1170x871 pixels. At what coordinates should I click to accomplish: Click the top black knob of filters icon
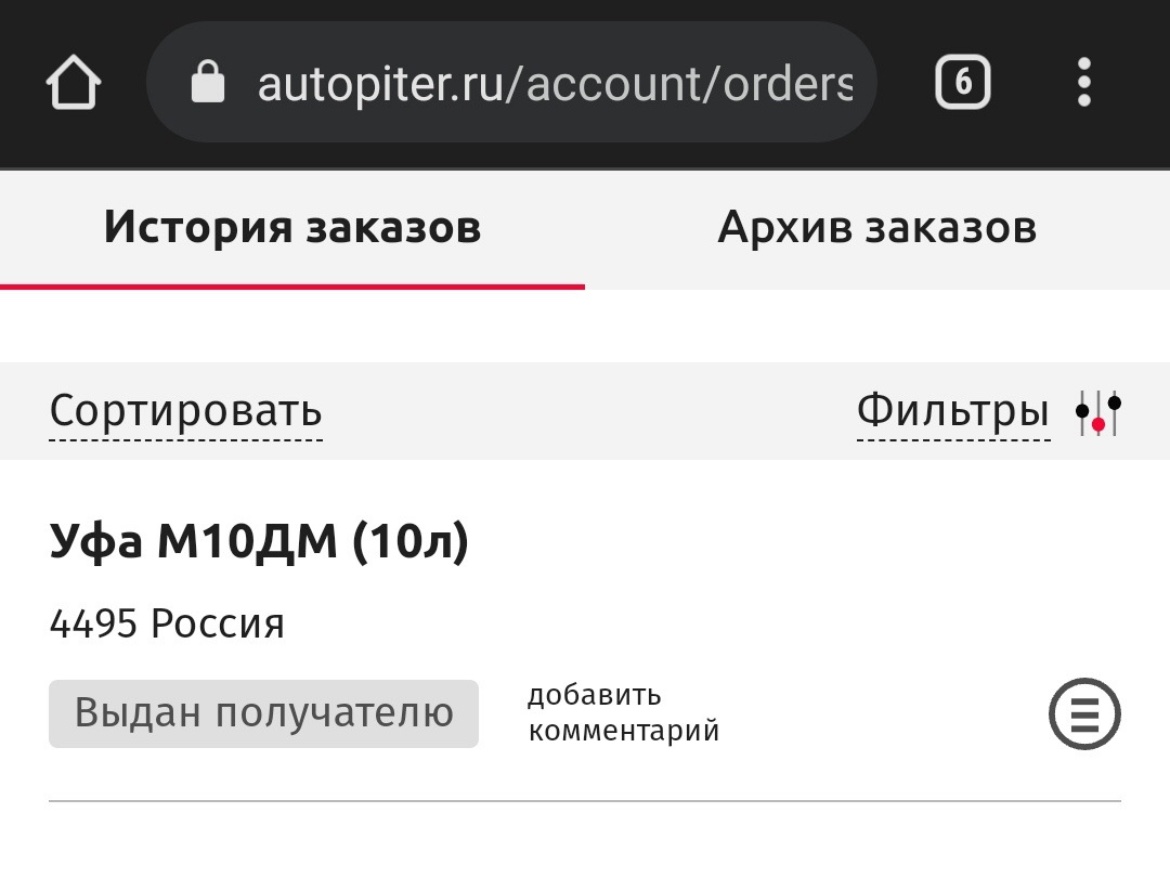coord(1114,403)
